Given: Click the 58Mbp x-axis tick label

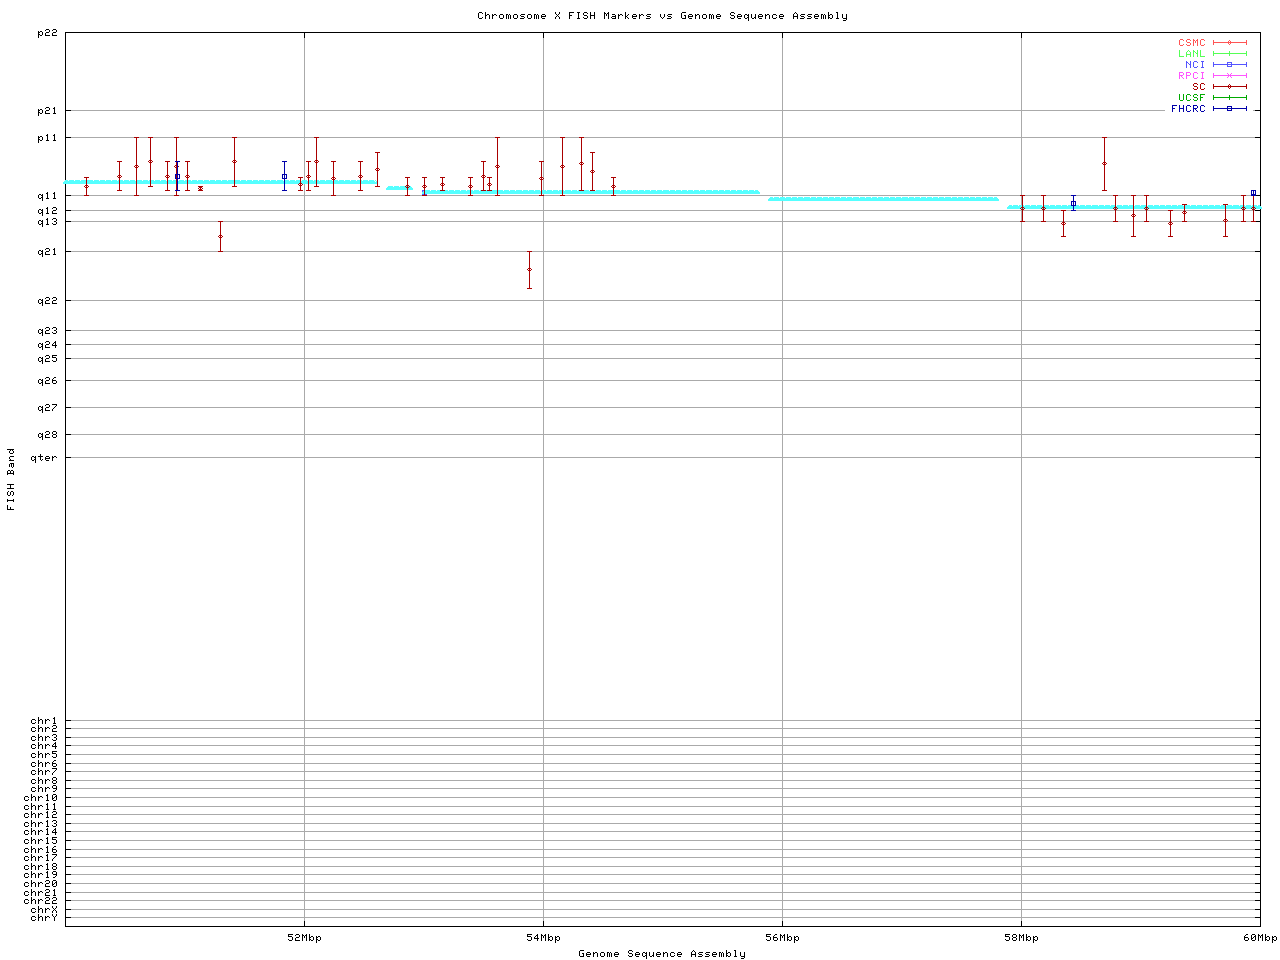Looking at the screenshot, I should [1021, 938].
